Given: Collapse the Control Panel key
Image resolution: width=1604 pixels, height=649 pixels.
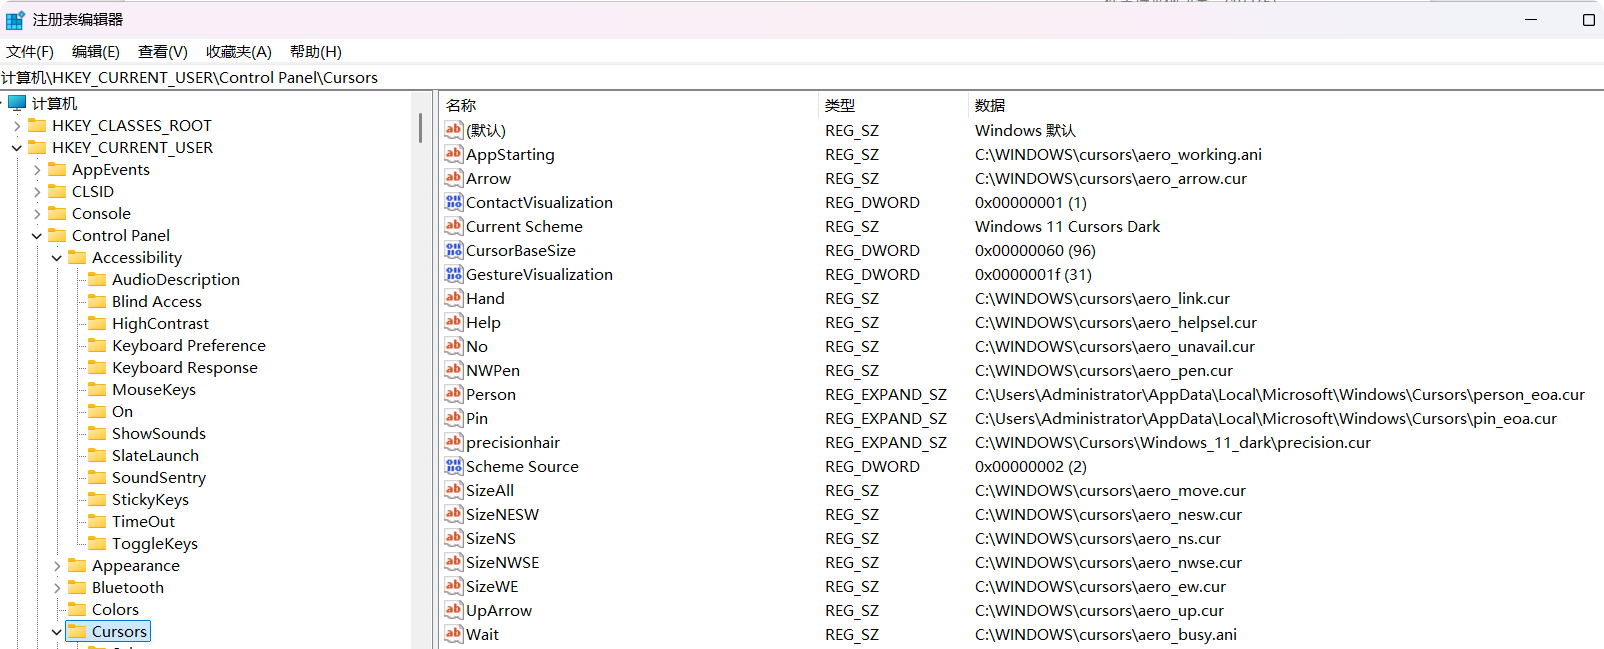Looking at the screenshot, I should [x=37, y=236].
